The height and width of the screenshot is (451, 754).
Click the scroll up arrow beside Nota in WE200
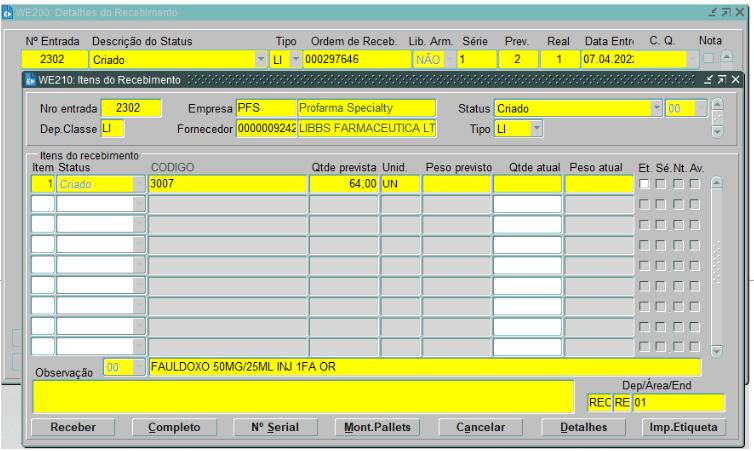(x=727, y=56)
